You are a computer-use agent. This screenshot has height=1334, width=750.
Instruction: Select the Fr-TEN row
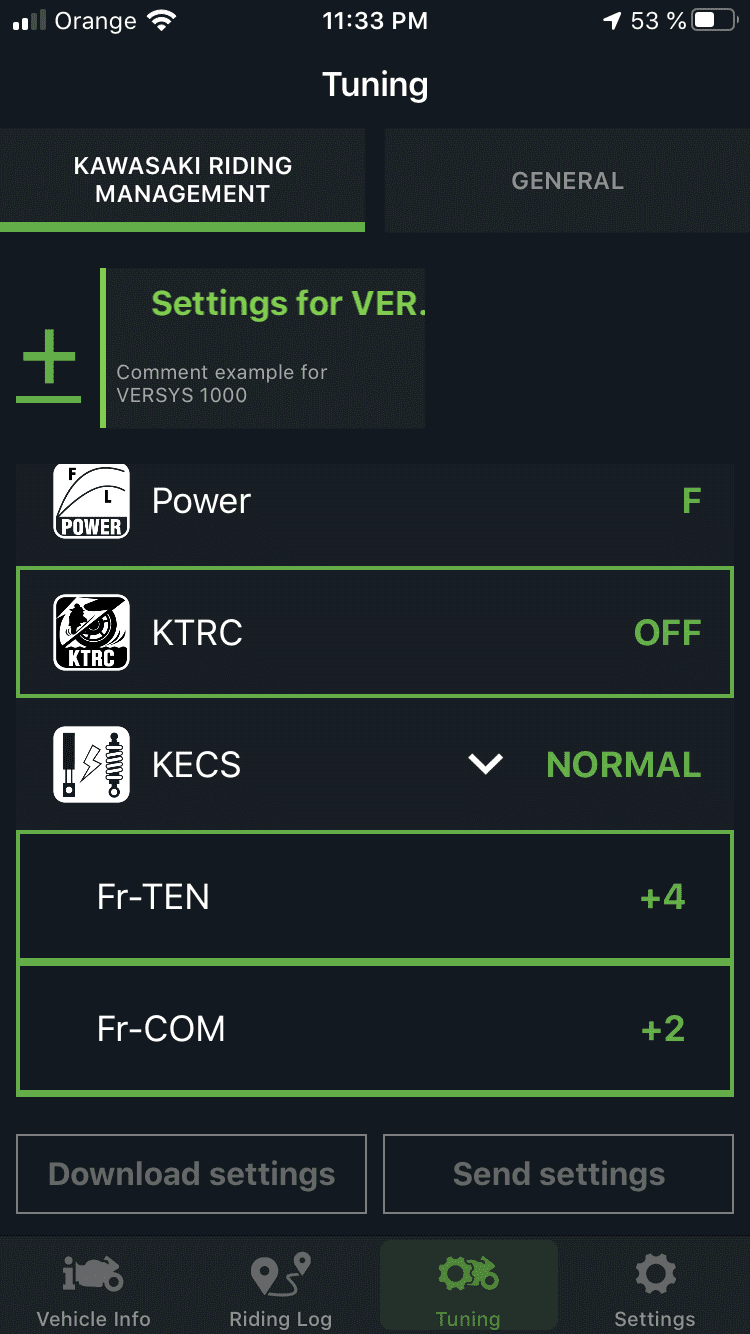[375, 897]
